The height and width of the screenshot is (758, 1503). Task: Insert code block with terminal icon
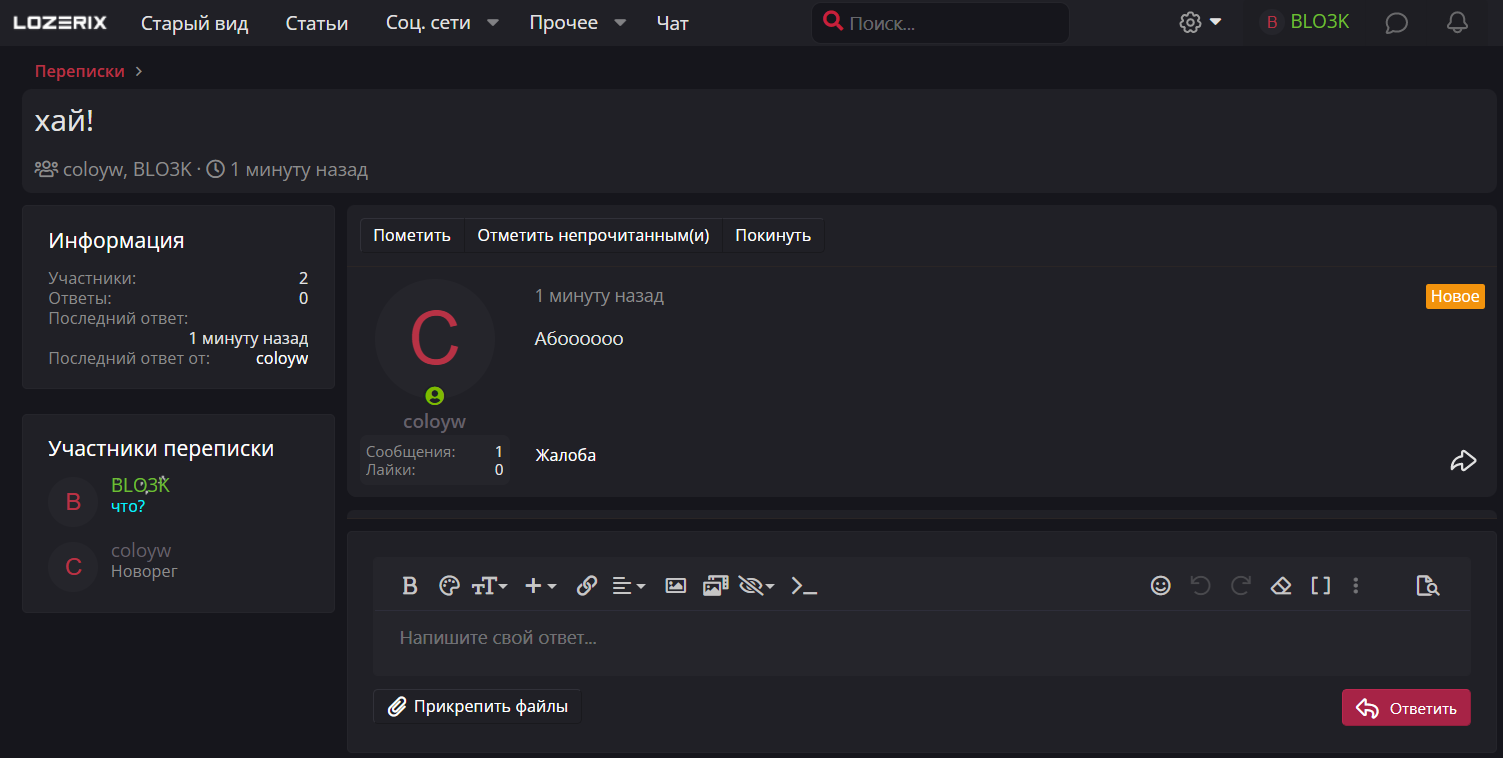pyautogui.click(x=804, y=586)
